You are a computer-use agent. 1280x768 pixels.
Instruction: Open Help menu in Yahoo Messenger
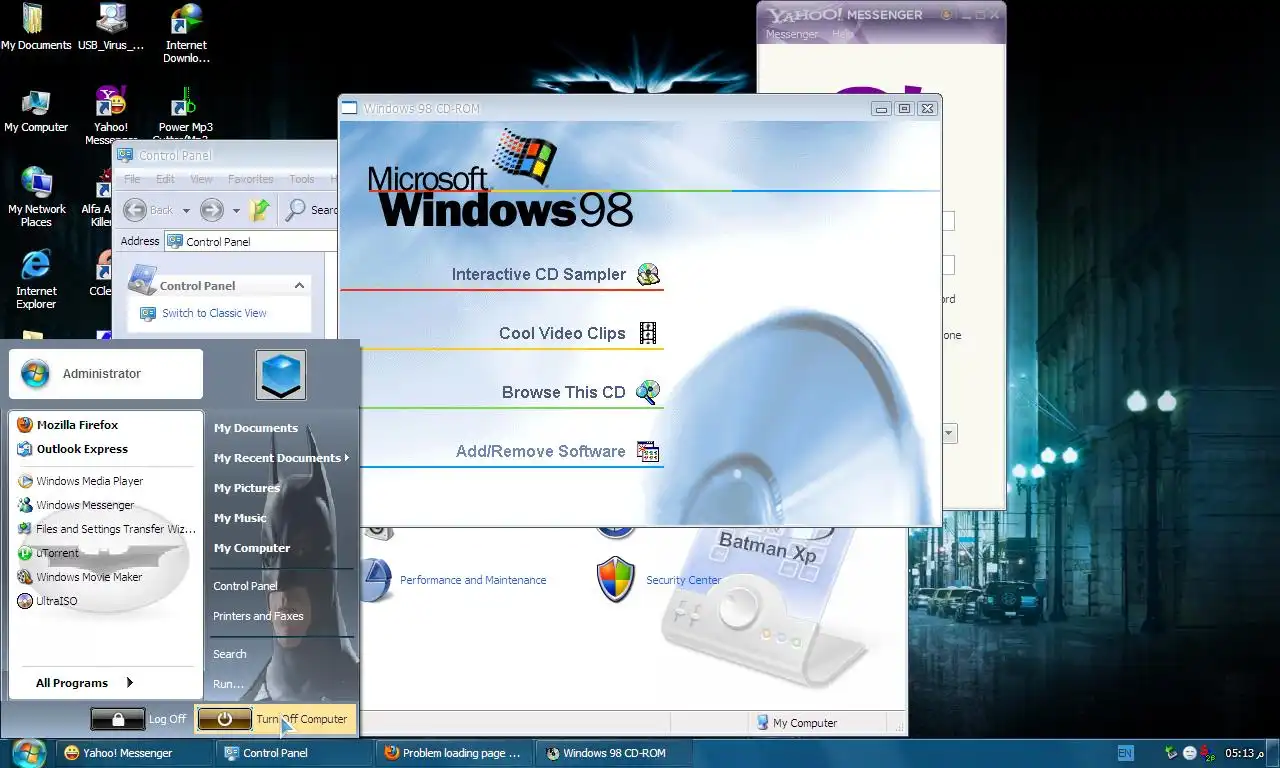pos(843,34)
